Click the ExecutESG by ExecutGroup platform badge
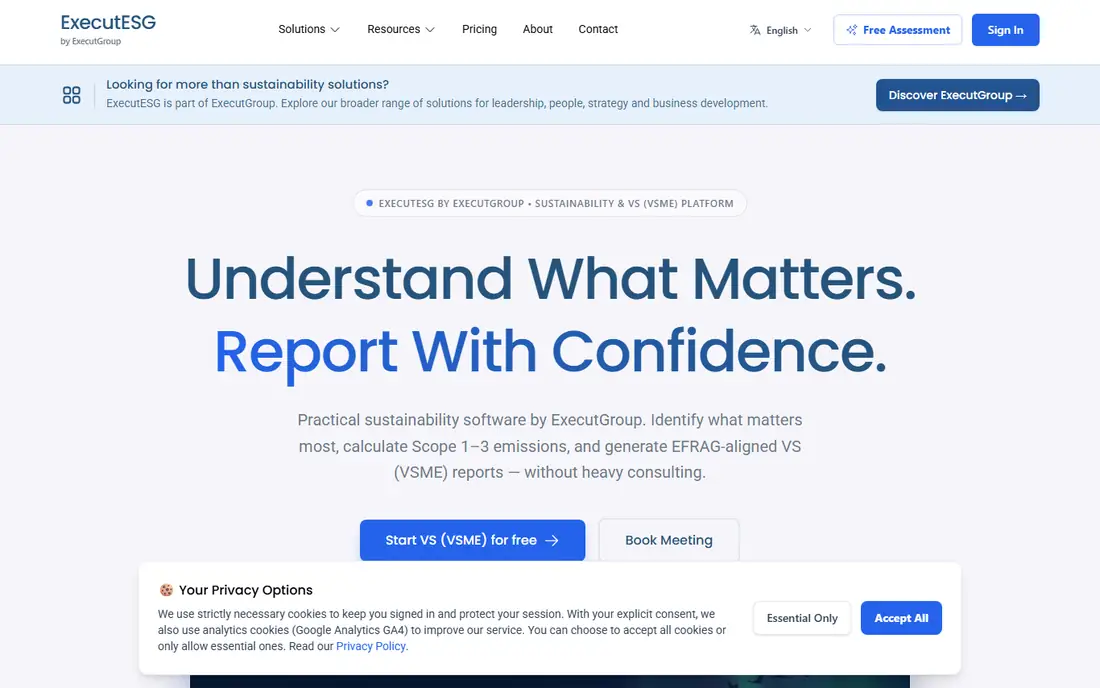Screen dimensions: 1100x688 550,203
